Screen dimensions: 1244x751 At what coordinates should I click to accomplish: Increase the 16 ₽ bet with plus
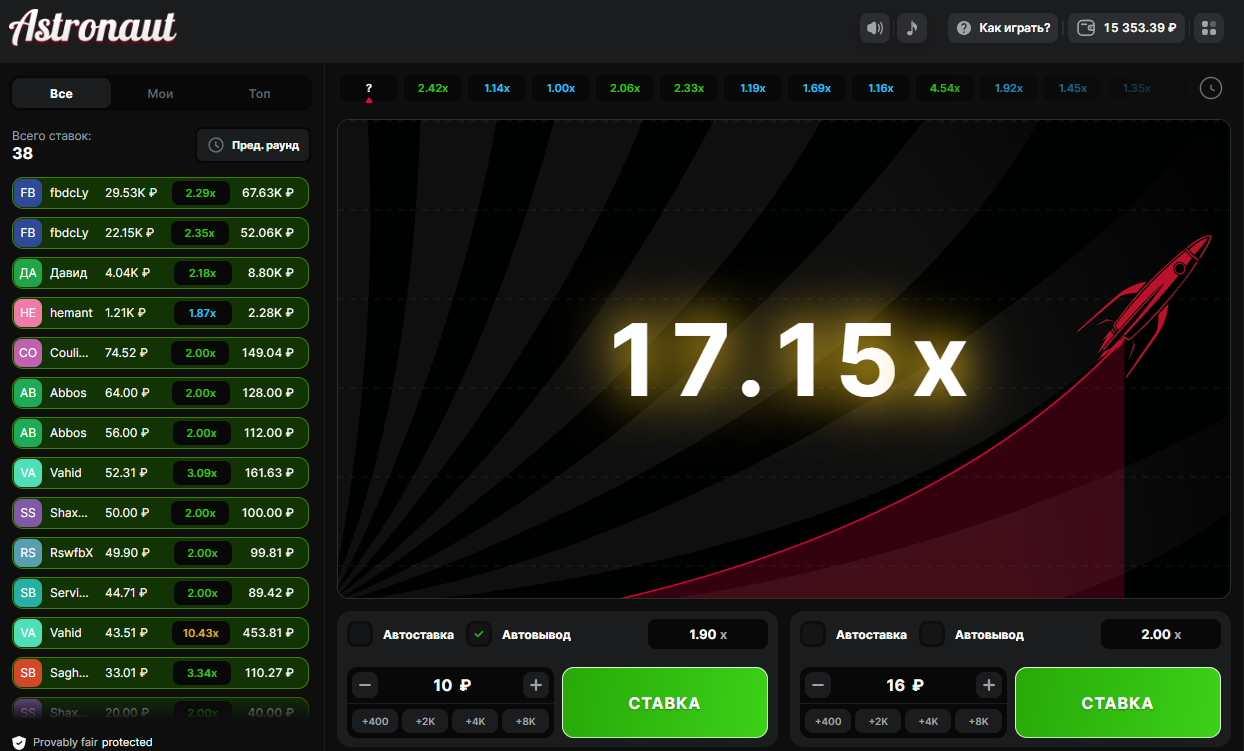pos(989,685)
